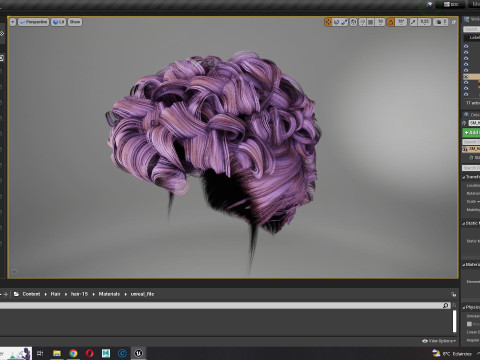Switch to the World Outliner tab
The width and height of the screenshot is (480, 360).
tap(472, 20)
